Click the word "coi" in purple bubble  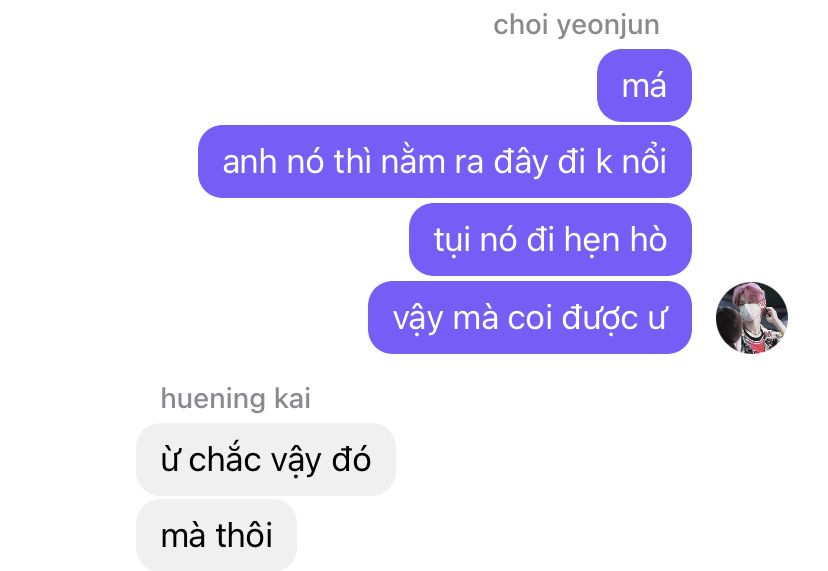coord(530,319)
